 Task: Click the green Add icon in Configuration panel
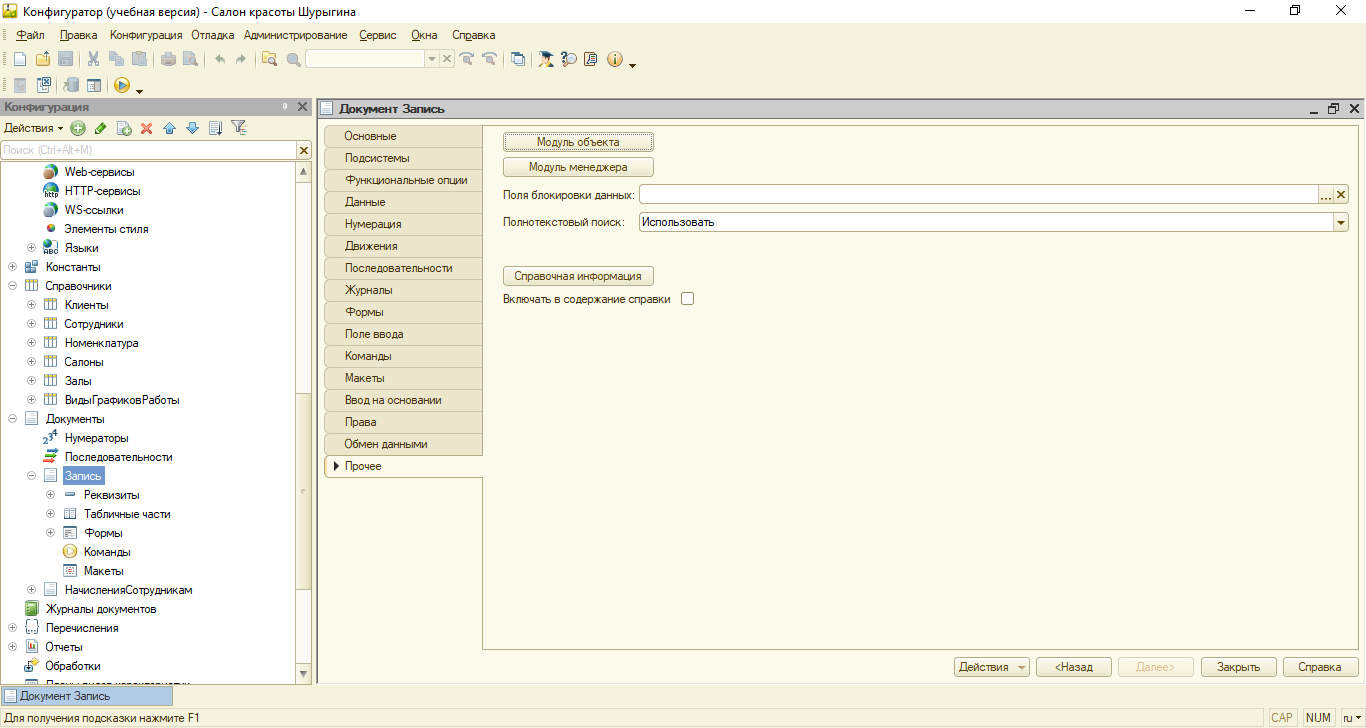tap(78, 128)
